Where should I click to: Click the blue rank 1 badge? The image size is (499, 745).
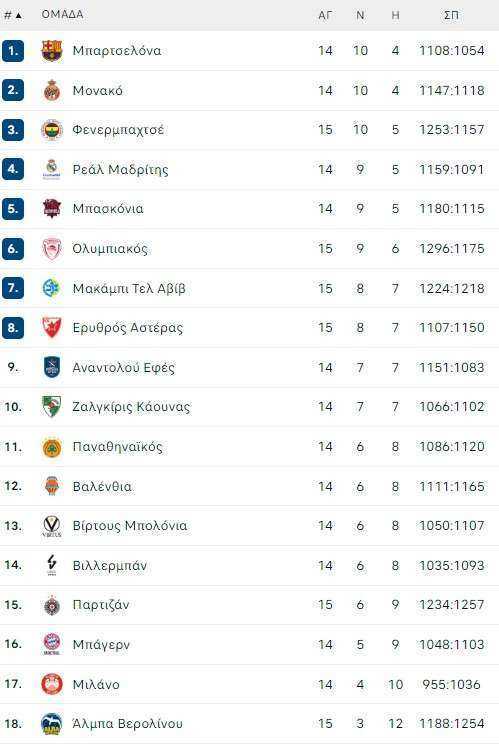click(13, 50)
